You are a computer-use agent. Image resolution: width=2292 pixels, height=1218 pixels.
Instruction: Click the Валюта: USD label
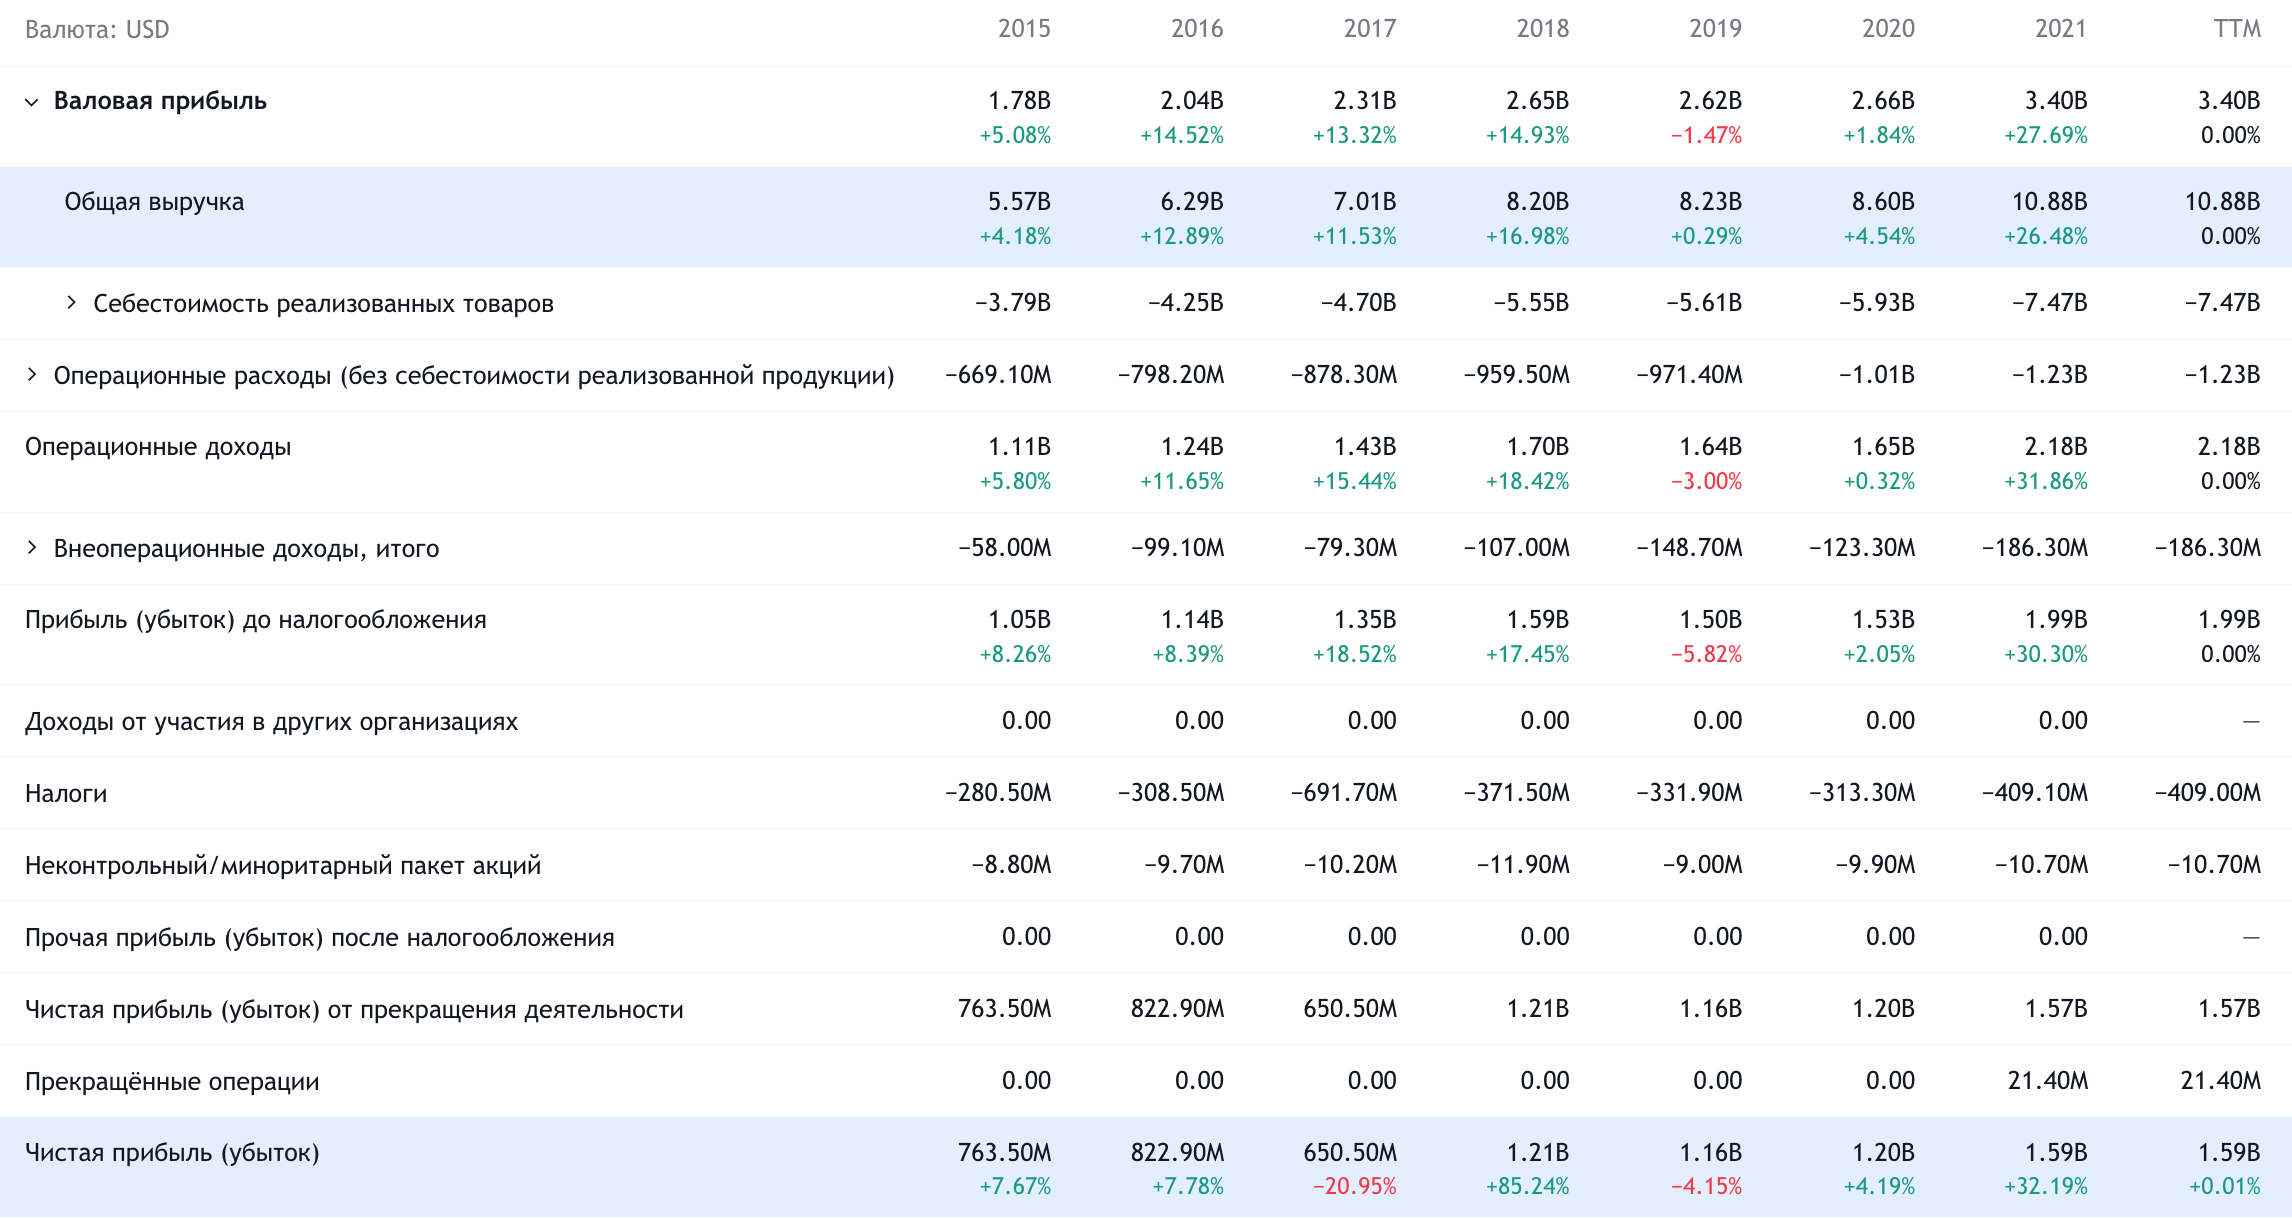pyautogui.click(x=97, y=30)
